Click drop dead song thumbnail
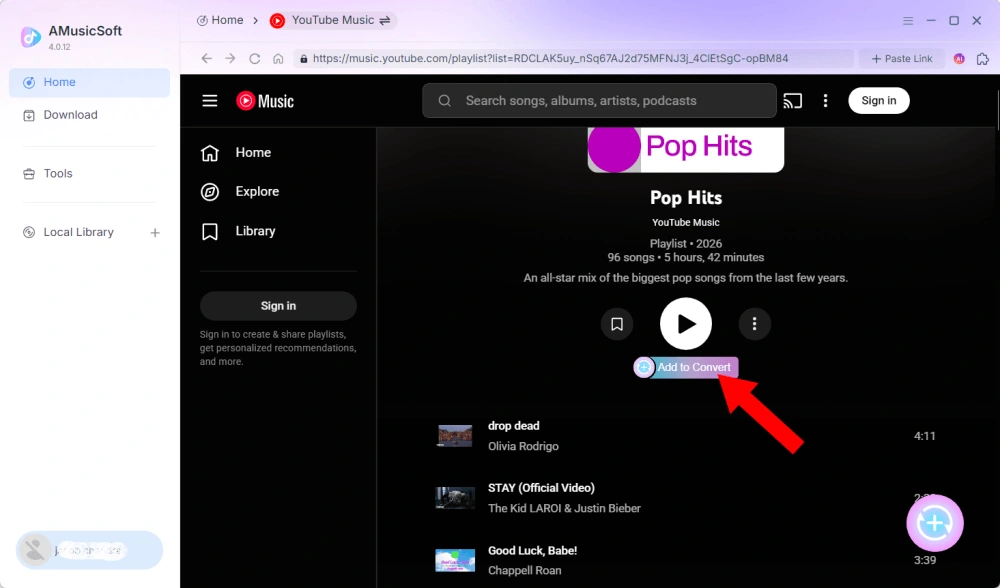The height and width of the screenshot is (588, 1000). pyautogui.click(x=455, y=436)
